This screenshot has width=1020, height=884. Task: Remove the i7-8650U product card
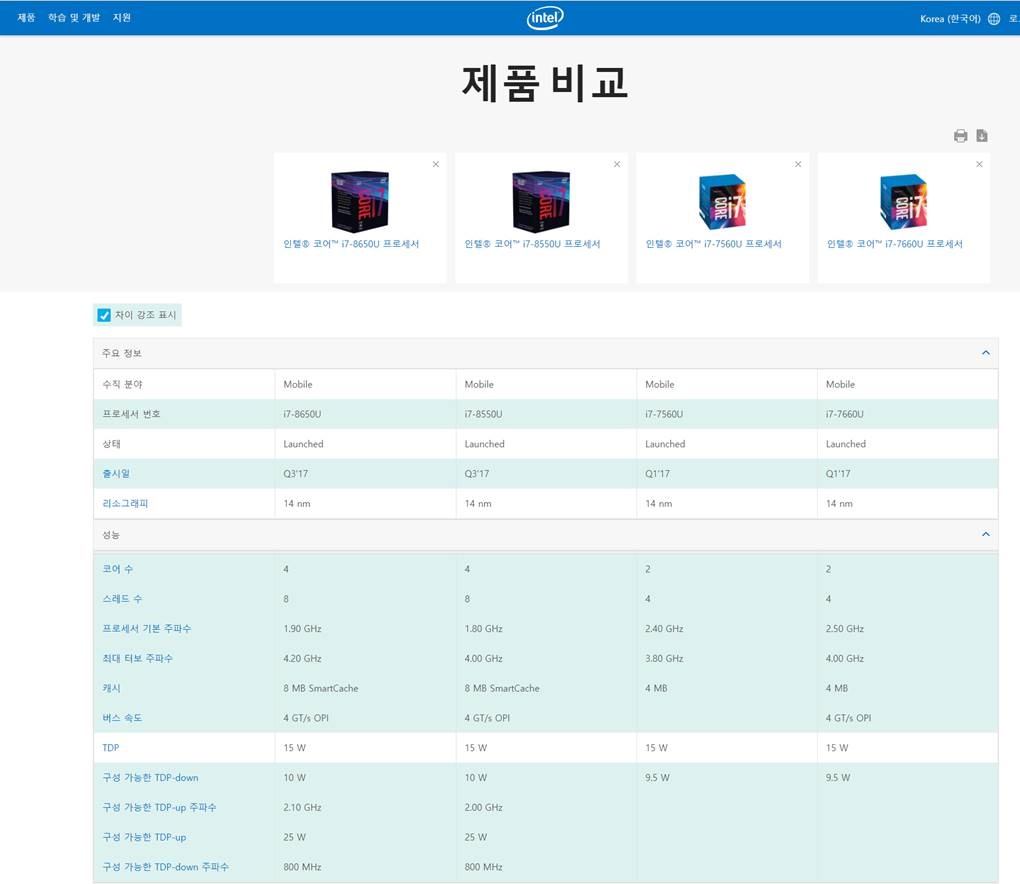coord(436,164)
